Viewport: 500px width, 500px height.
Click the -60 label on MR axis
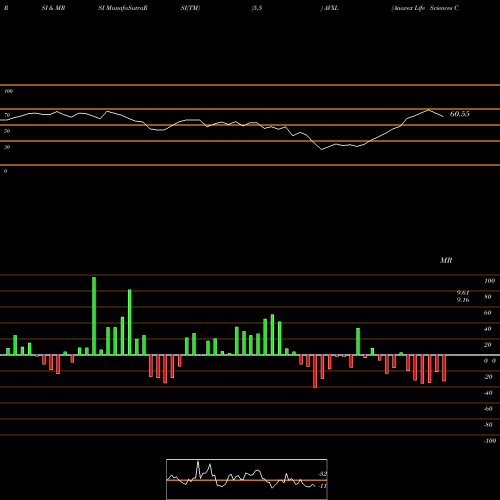click(488, 409)
